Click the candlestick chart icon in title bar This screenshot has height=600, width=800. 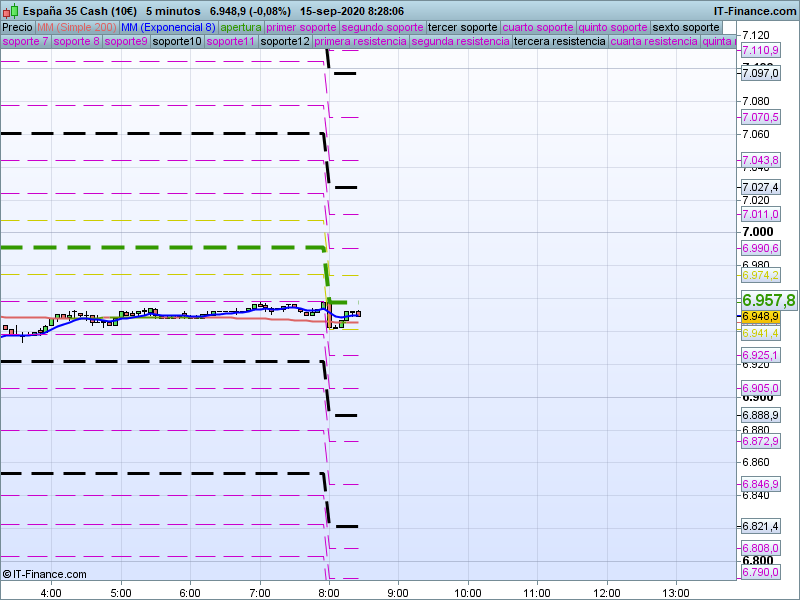9,9
